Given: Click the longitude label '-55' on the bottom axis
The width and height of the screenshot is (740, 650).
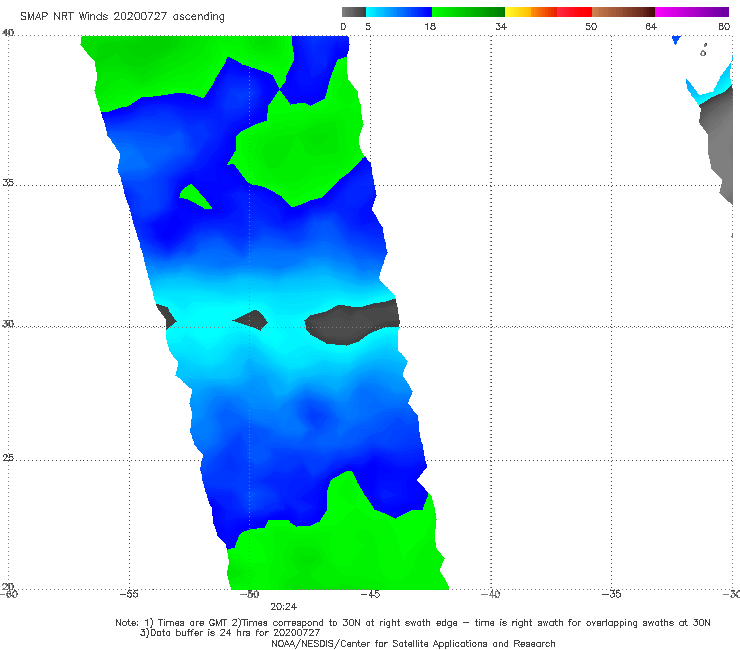Looking at the screenshot, I should 129,594.
